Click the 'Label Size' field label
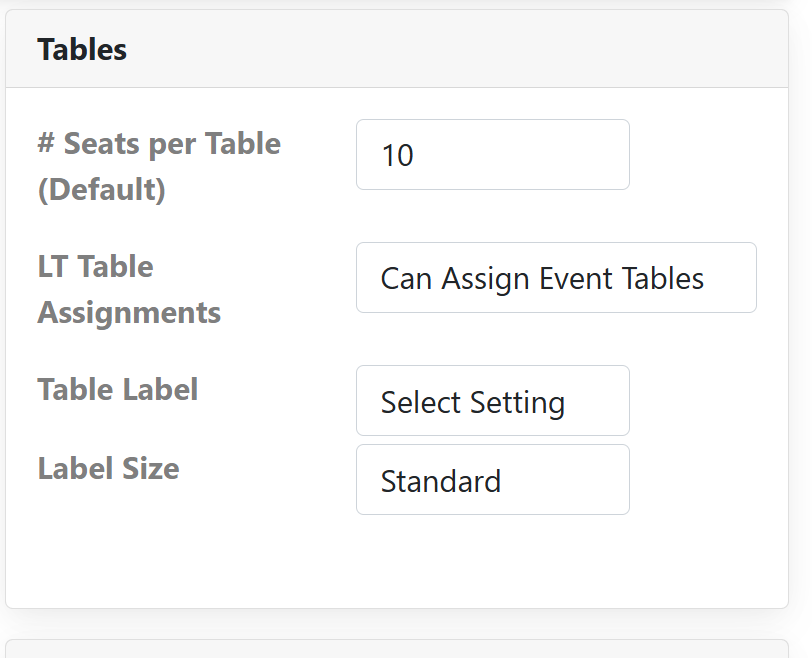This screenshot has height=658, width=812. point(108,468)
